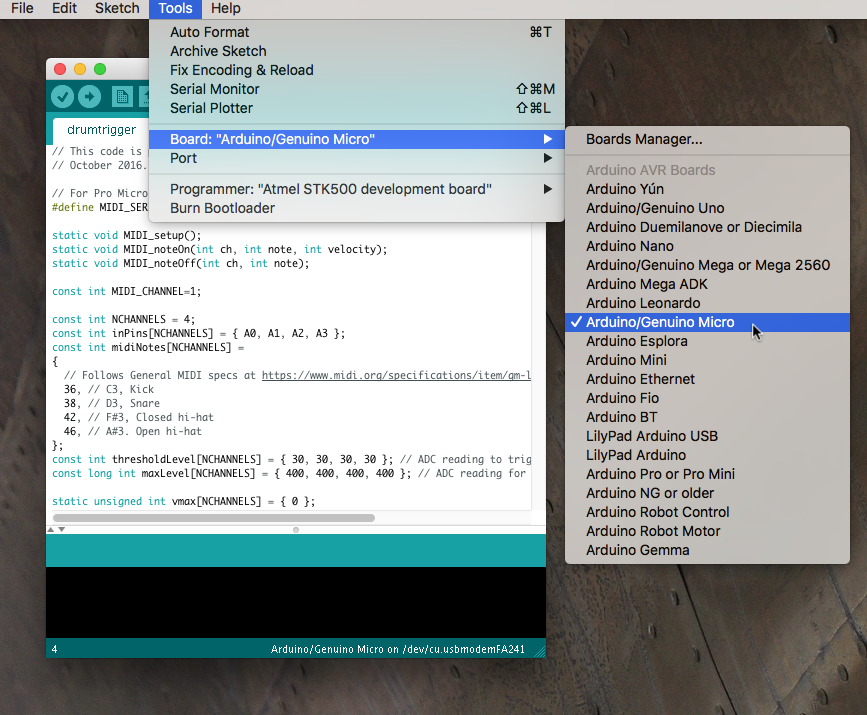Open the Programmer submenu arrow
Viewport: 867px width, 715px height.
[x=547, y=188]
